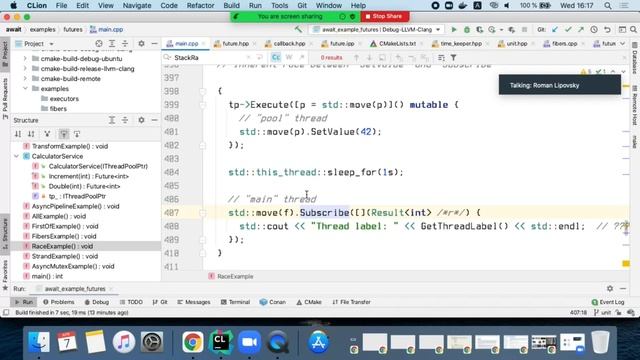The height and width of the screenshot is (360, 640).
Task: Toggle Regex option in find bar
Action: click(x=301, y=58)
